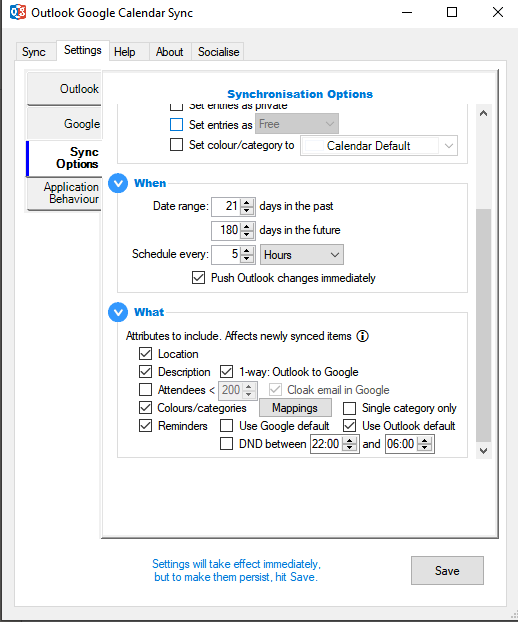Uncheck the Description attribute
This screenshot has width=518, height=622.
(146, 372)
